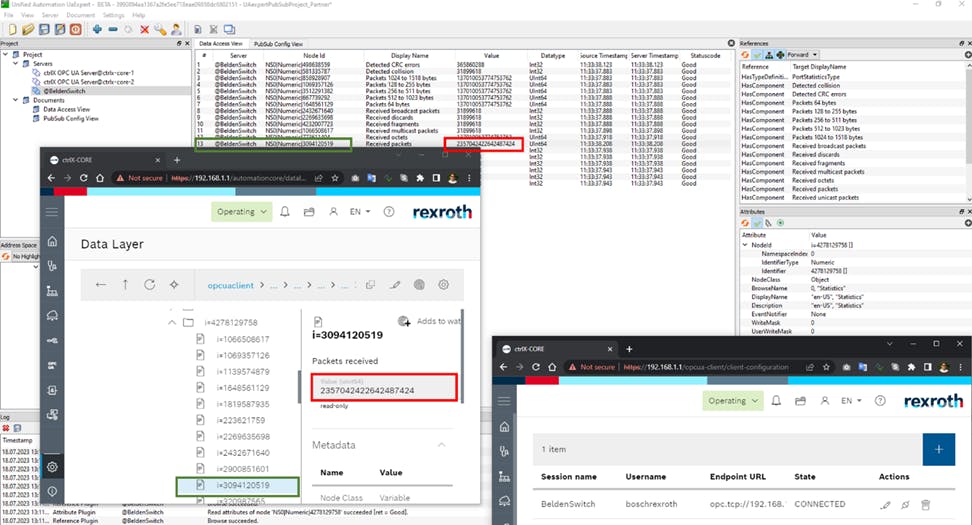Click the red stop icon in UaExpert toolbar

tap(76, 29)
